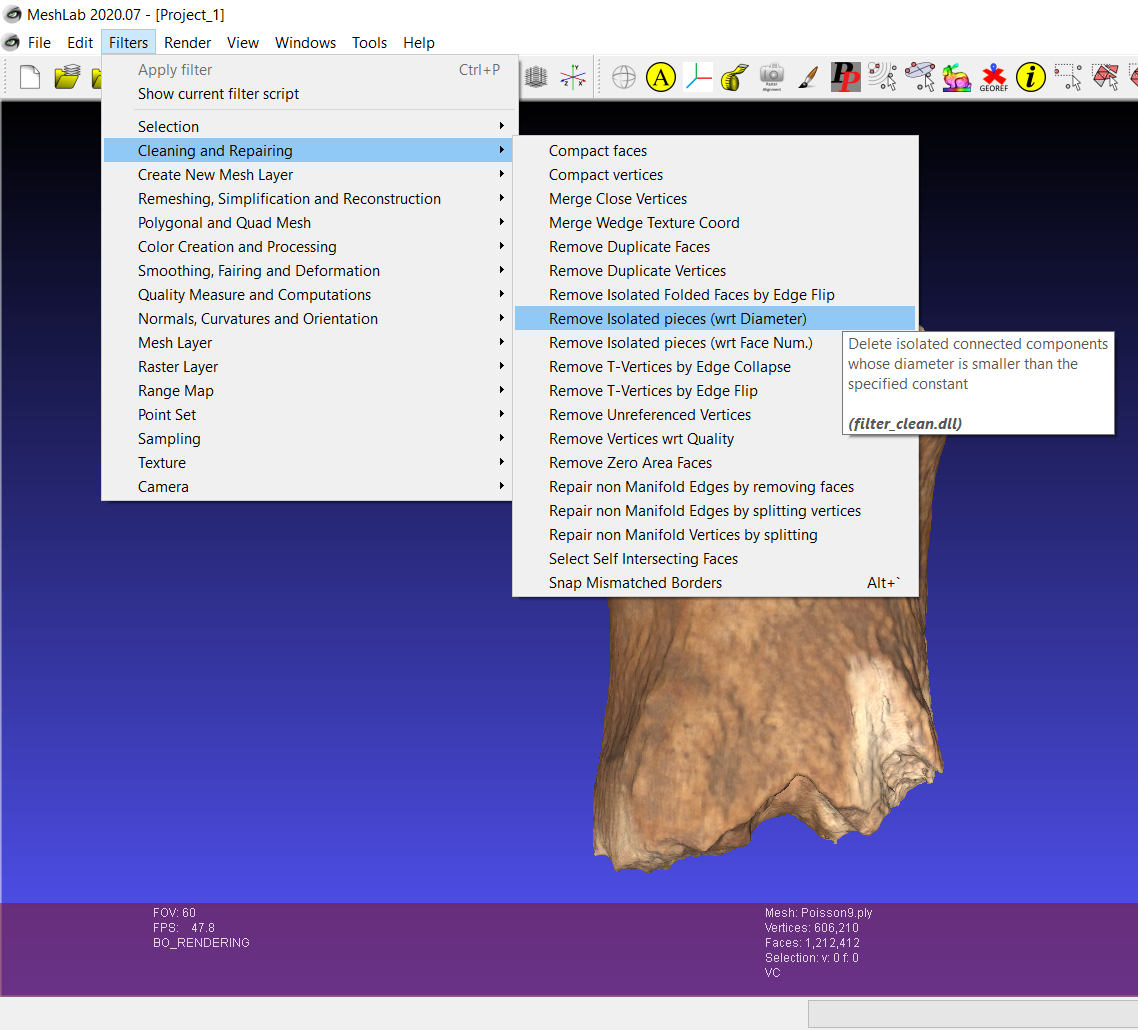Click the New Empty Project icon
The height and width of the screenshot is (1030, 1138).
30,77
